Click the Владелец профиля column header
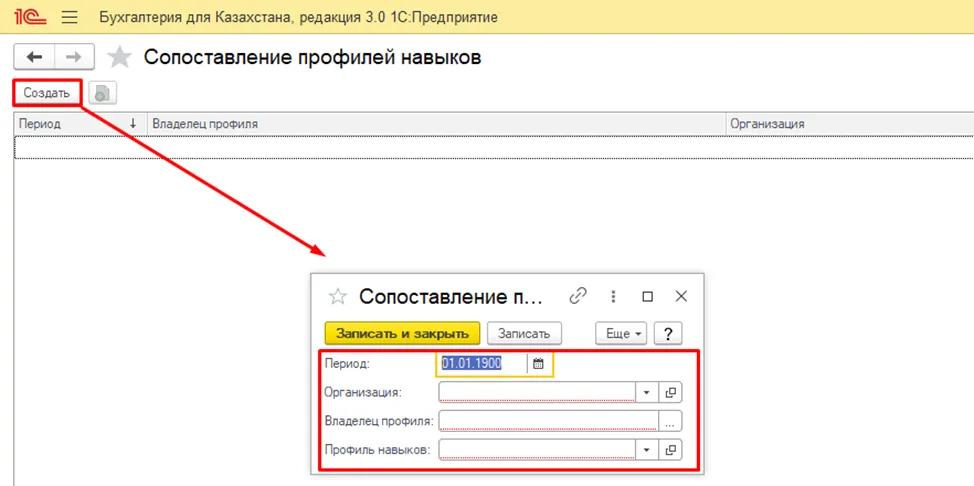974x486 pixels. [436, 124]
